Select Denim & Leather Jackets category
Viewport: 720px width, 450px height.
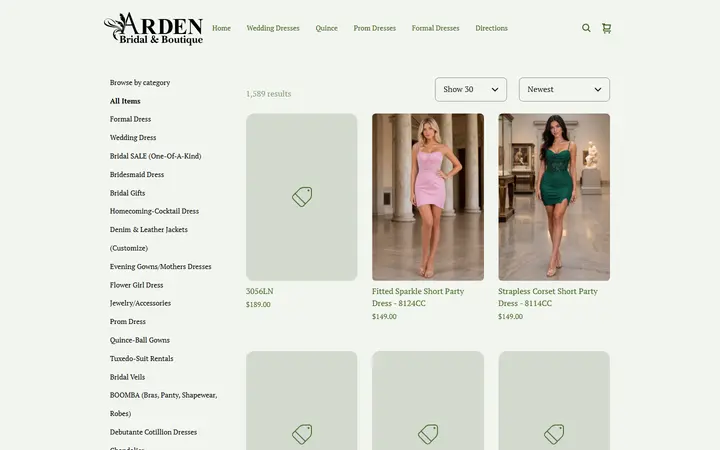tap(149, 238)
